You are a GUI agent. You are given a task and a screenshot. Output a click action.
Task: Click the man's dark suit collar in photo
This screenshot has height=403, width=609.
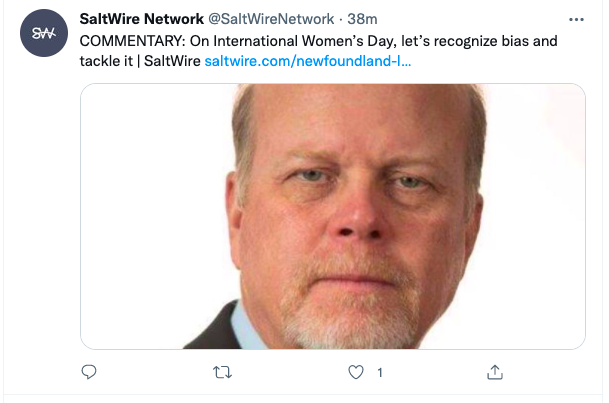coord(214,328)
